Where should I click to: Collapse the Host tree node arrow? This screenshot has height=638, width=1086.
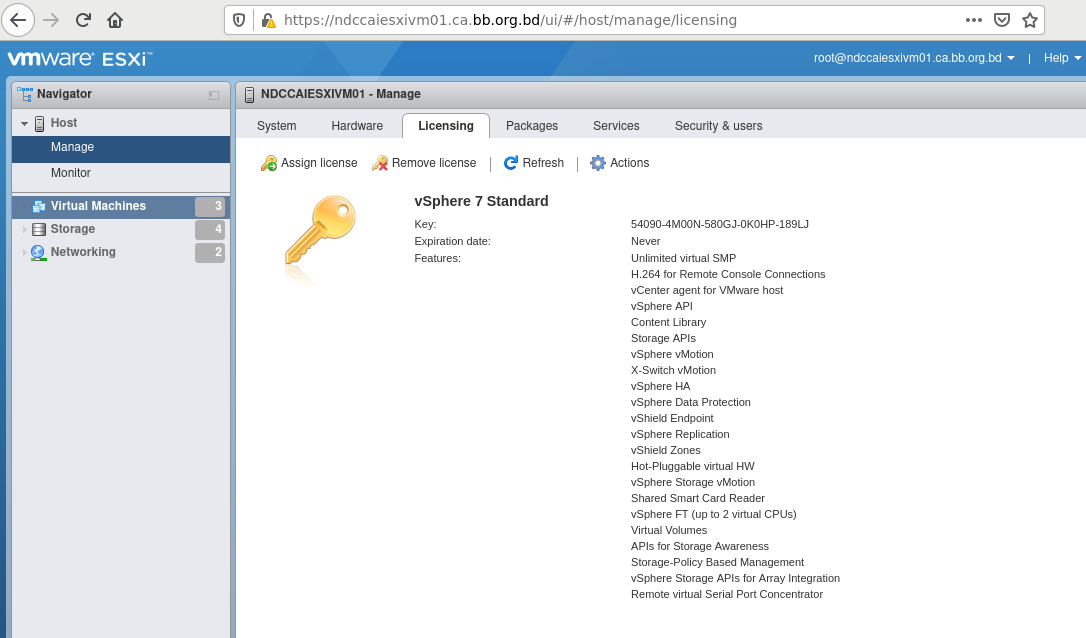(24, 123)
